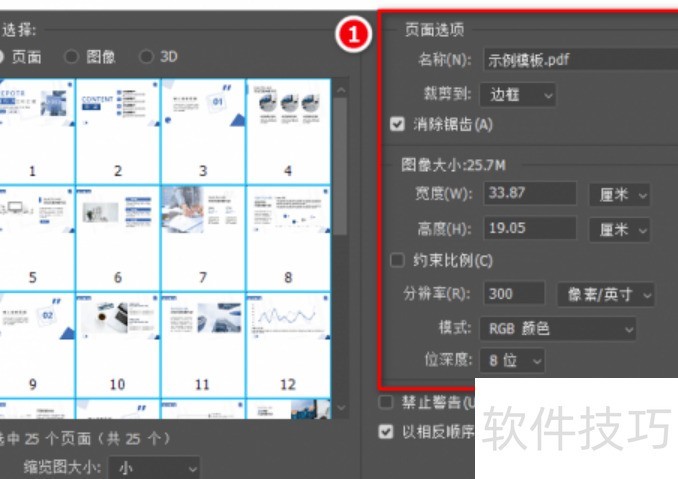Select page thumbnail 6
Screen dimensions: 678x479
pyautogui.click(x=118, y=238)
